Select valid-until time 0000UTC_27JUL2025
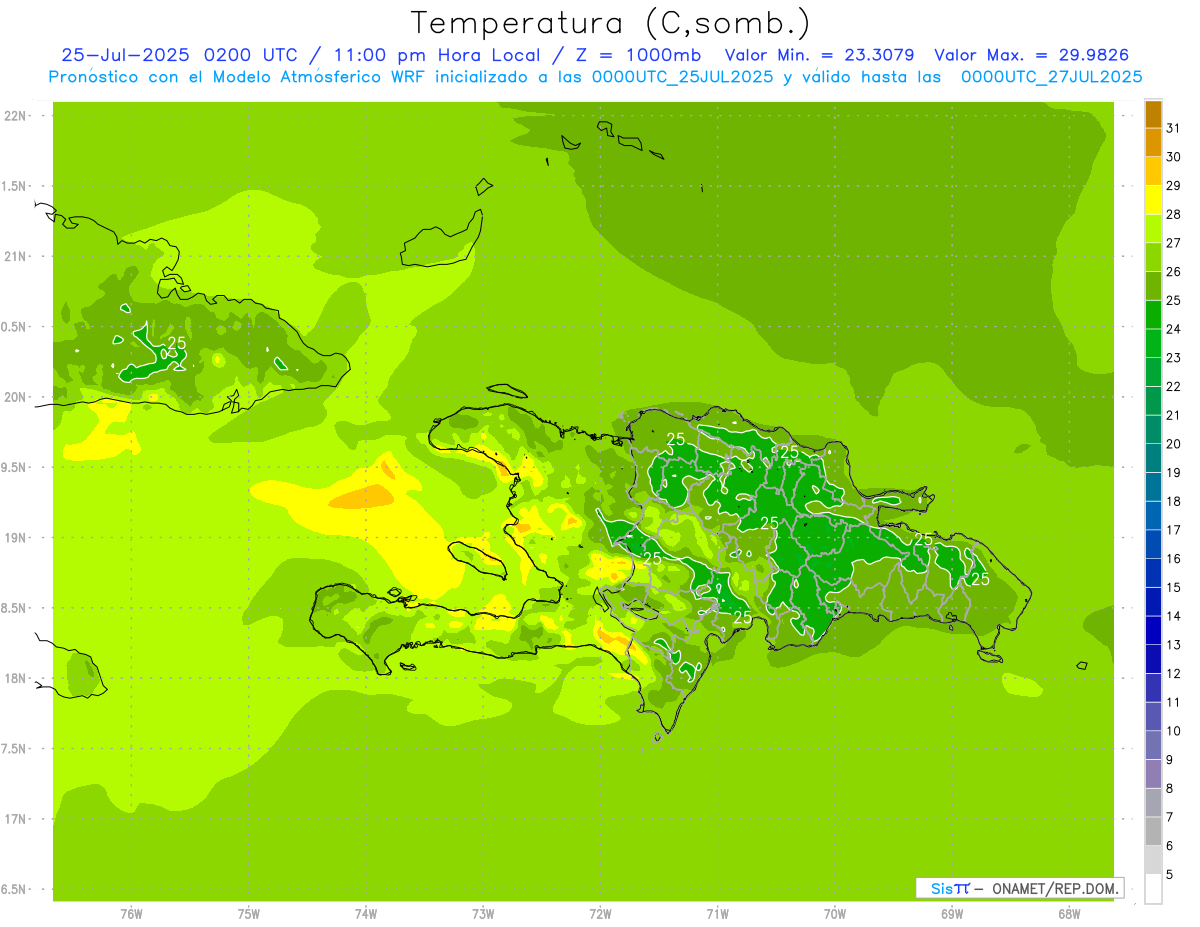This screenshot has width=1200, height=927. click(1051, 77)
